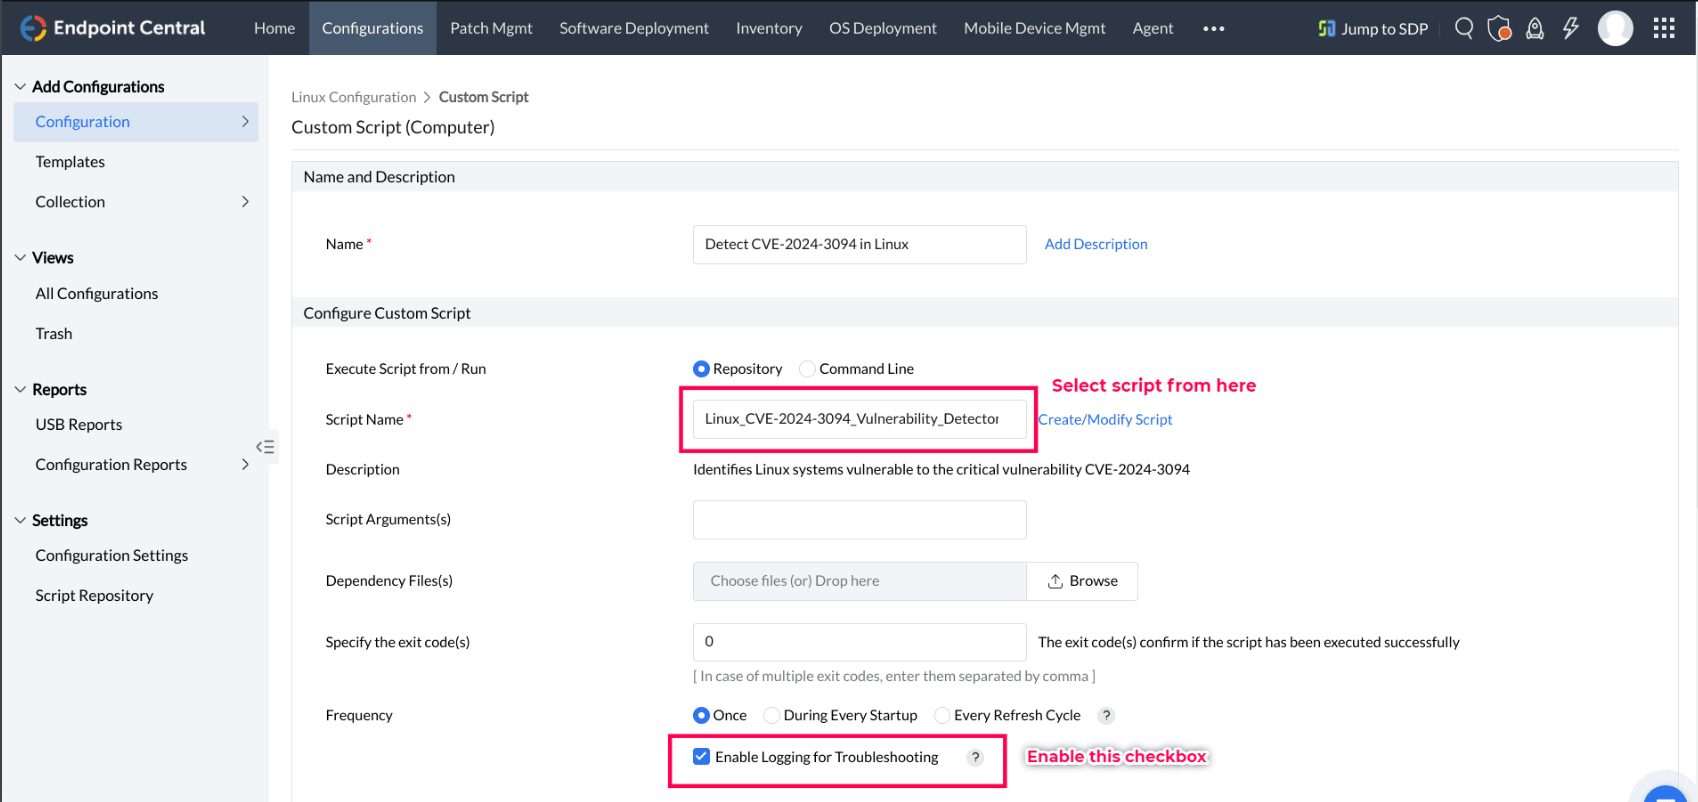Collapse the Add Configurations section
The image size is (1698, 802).
[20, 87]
